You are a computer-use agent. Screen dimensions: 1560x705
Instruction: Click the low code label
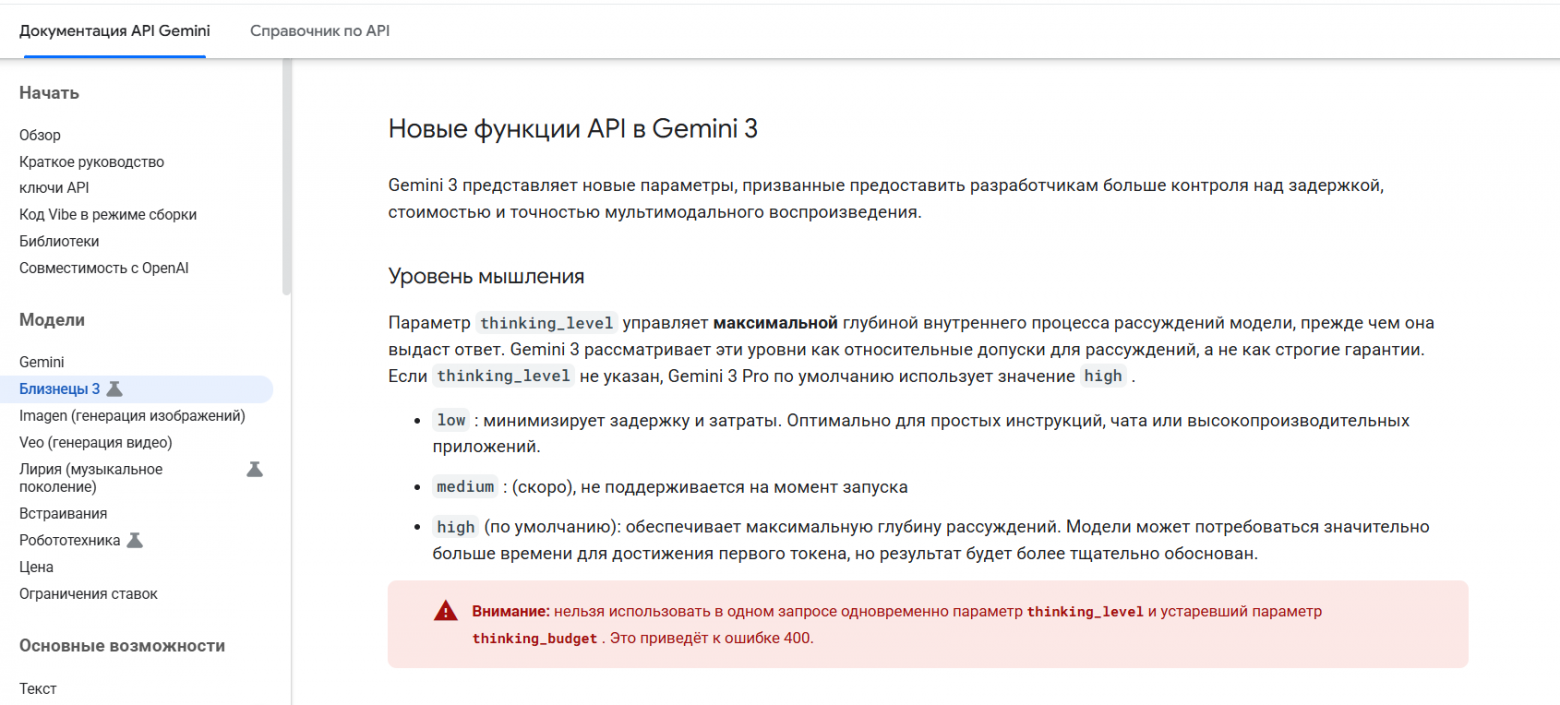pyautogui.click(x=451, y=421)
